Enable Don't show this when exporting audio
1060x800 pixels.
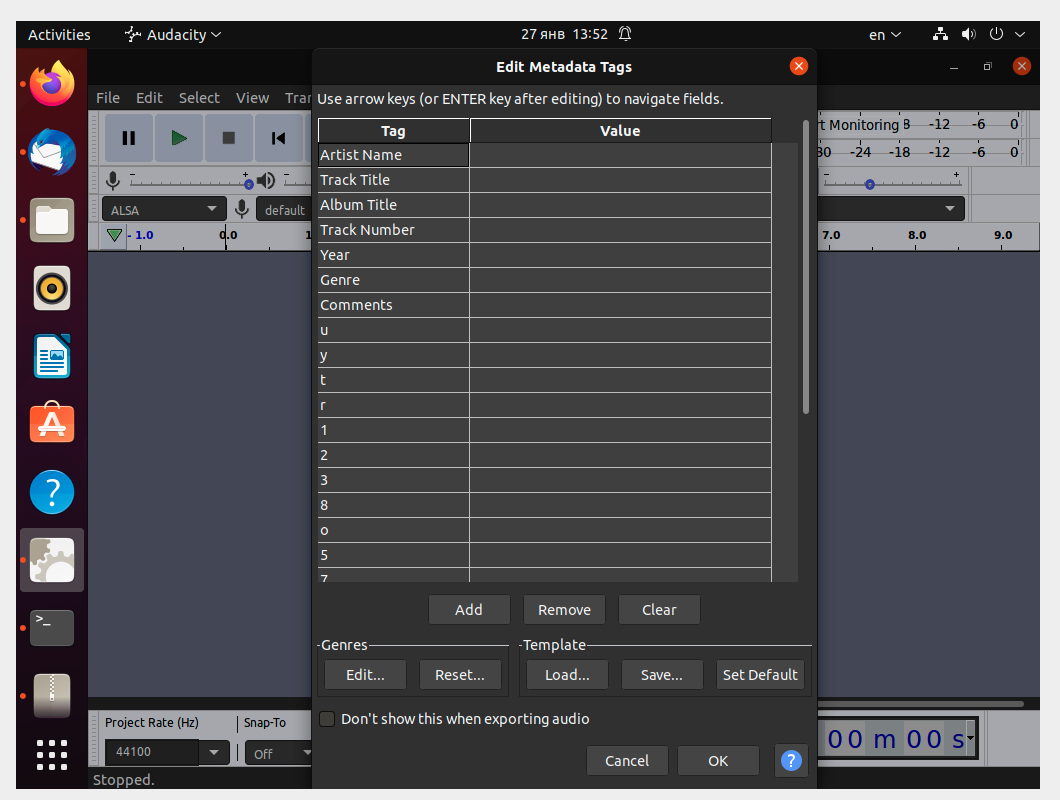326,718
